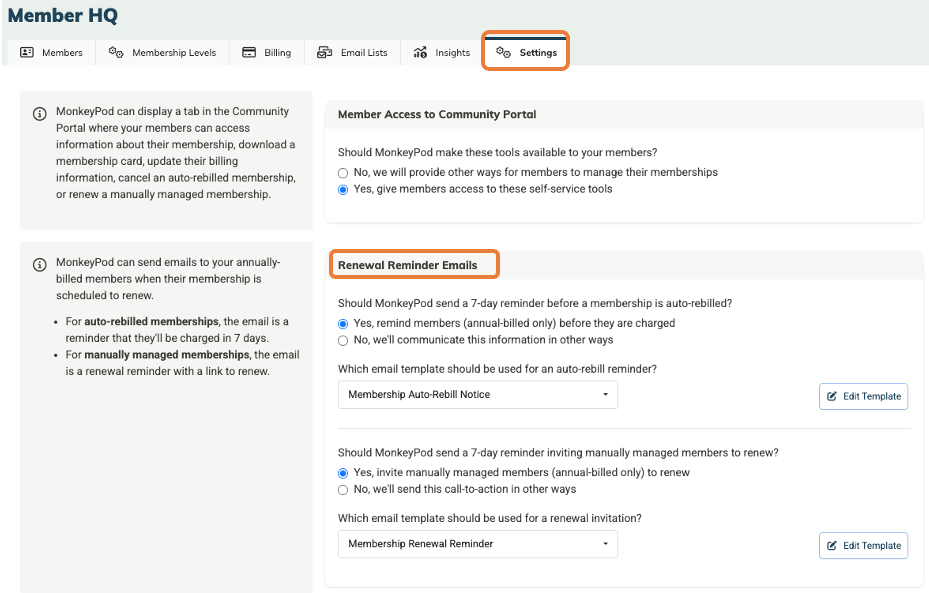Click the Members ID card icon
Screen dimensions: 929x593
(x=27, y=52)
